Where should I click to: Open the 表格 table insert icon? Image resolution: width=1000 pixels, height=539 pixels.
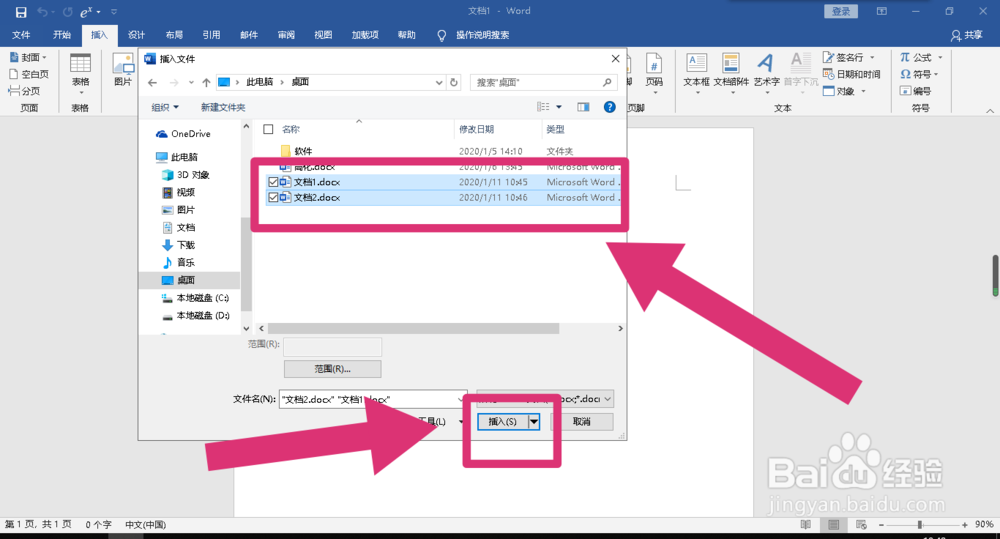[x=80, y=71]
